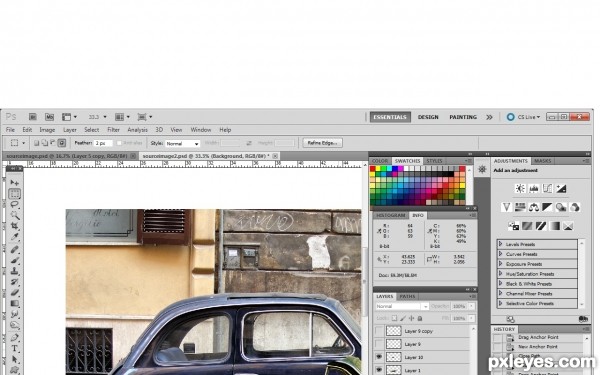
Task: Select the History Brush tool
Action: (15, 282)
